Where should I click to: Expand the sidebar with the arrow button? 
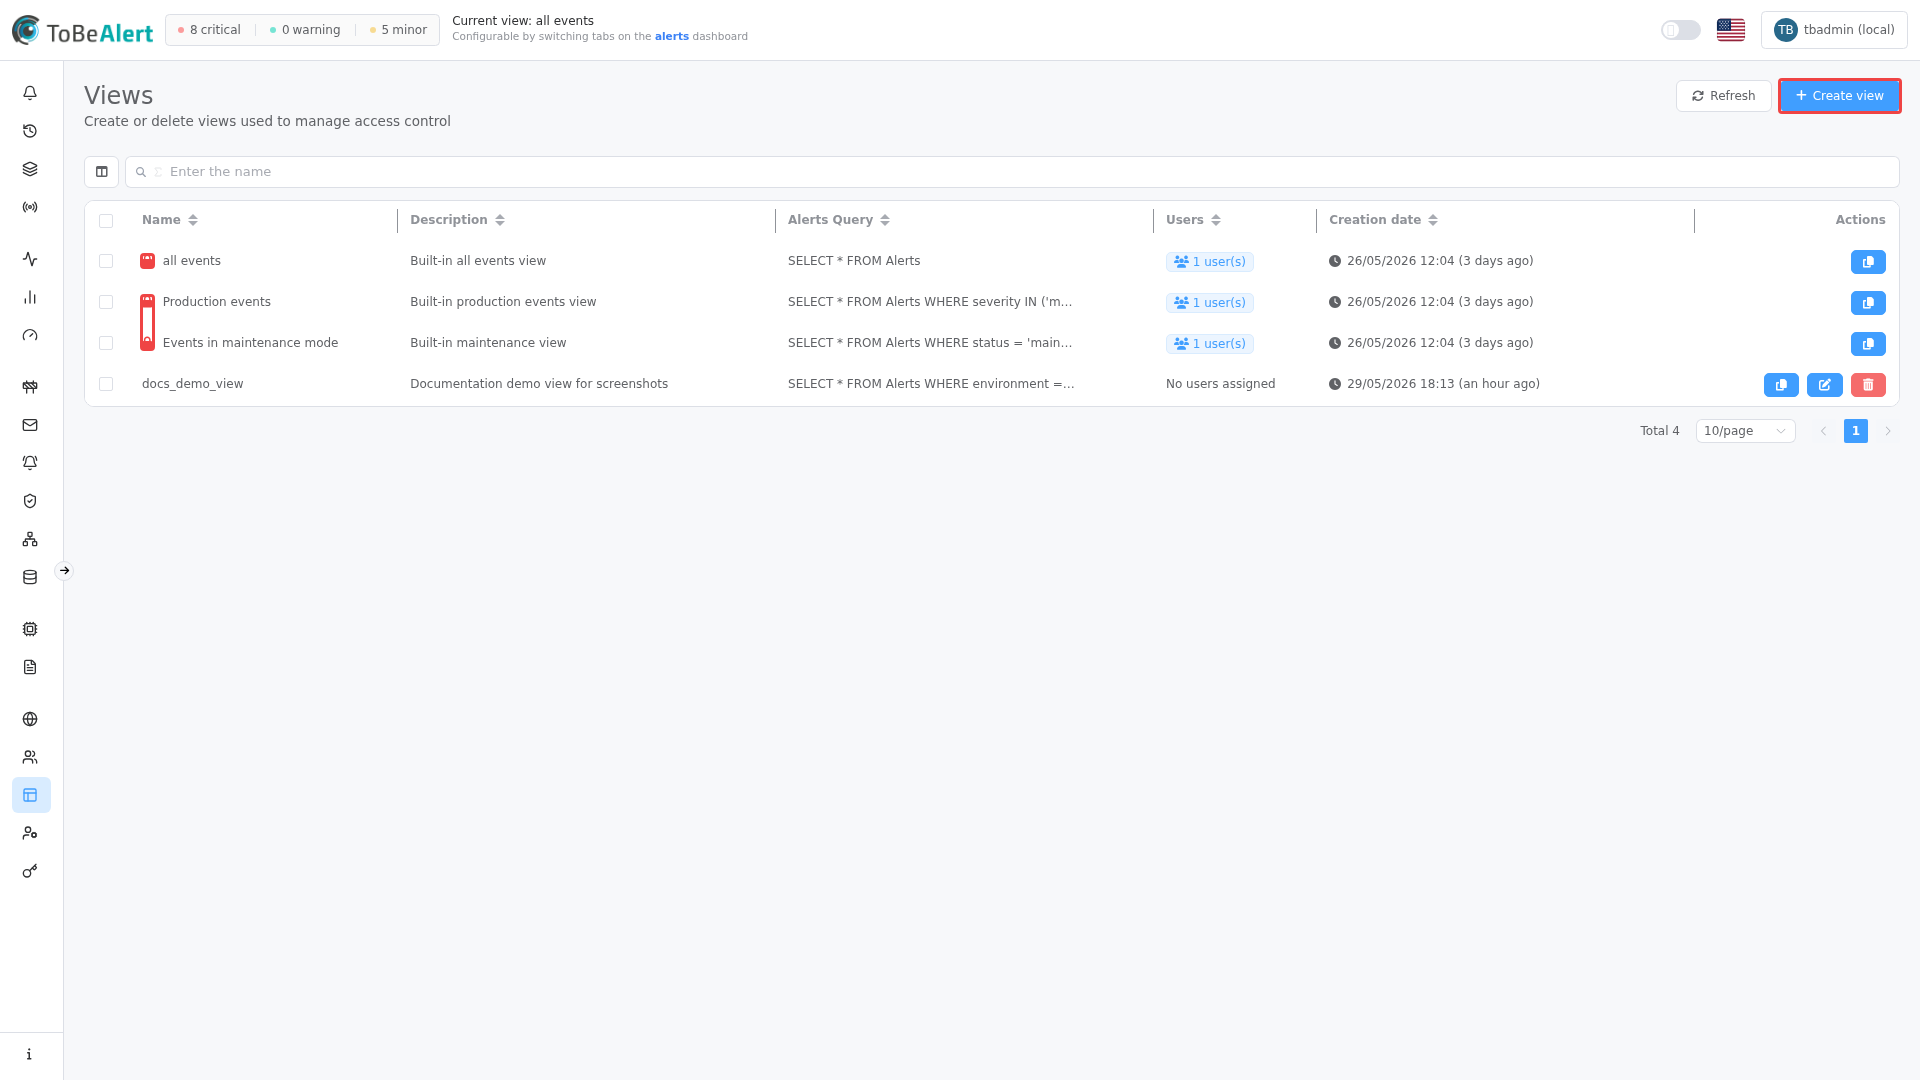(64, 571)
